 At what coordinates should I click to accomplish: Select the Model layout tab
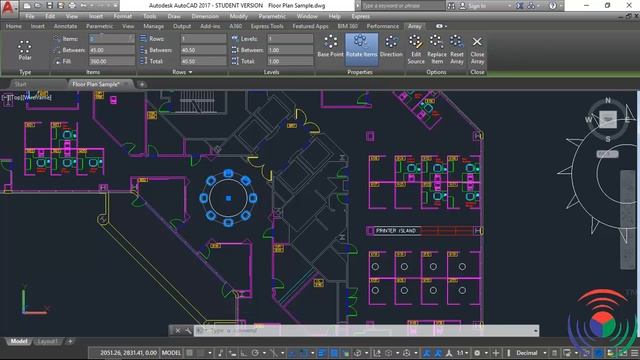click(19, 341)
